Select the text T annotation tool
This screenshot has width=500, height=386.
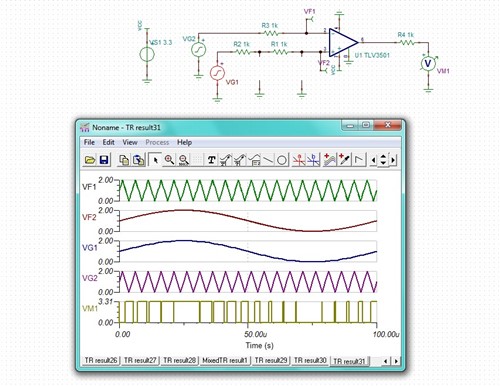[211, 160]
